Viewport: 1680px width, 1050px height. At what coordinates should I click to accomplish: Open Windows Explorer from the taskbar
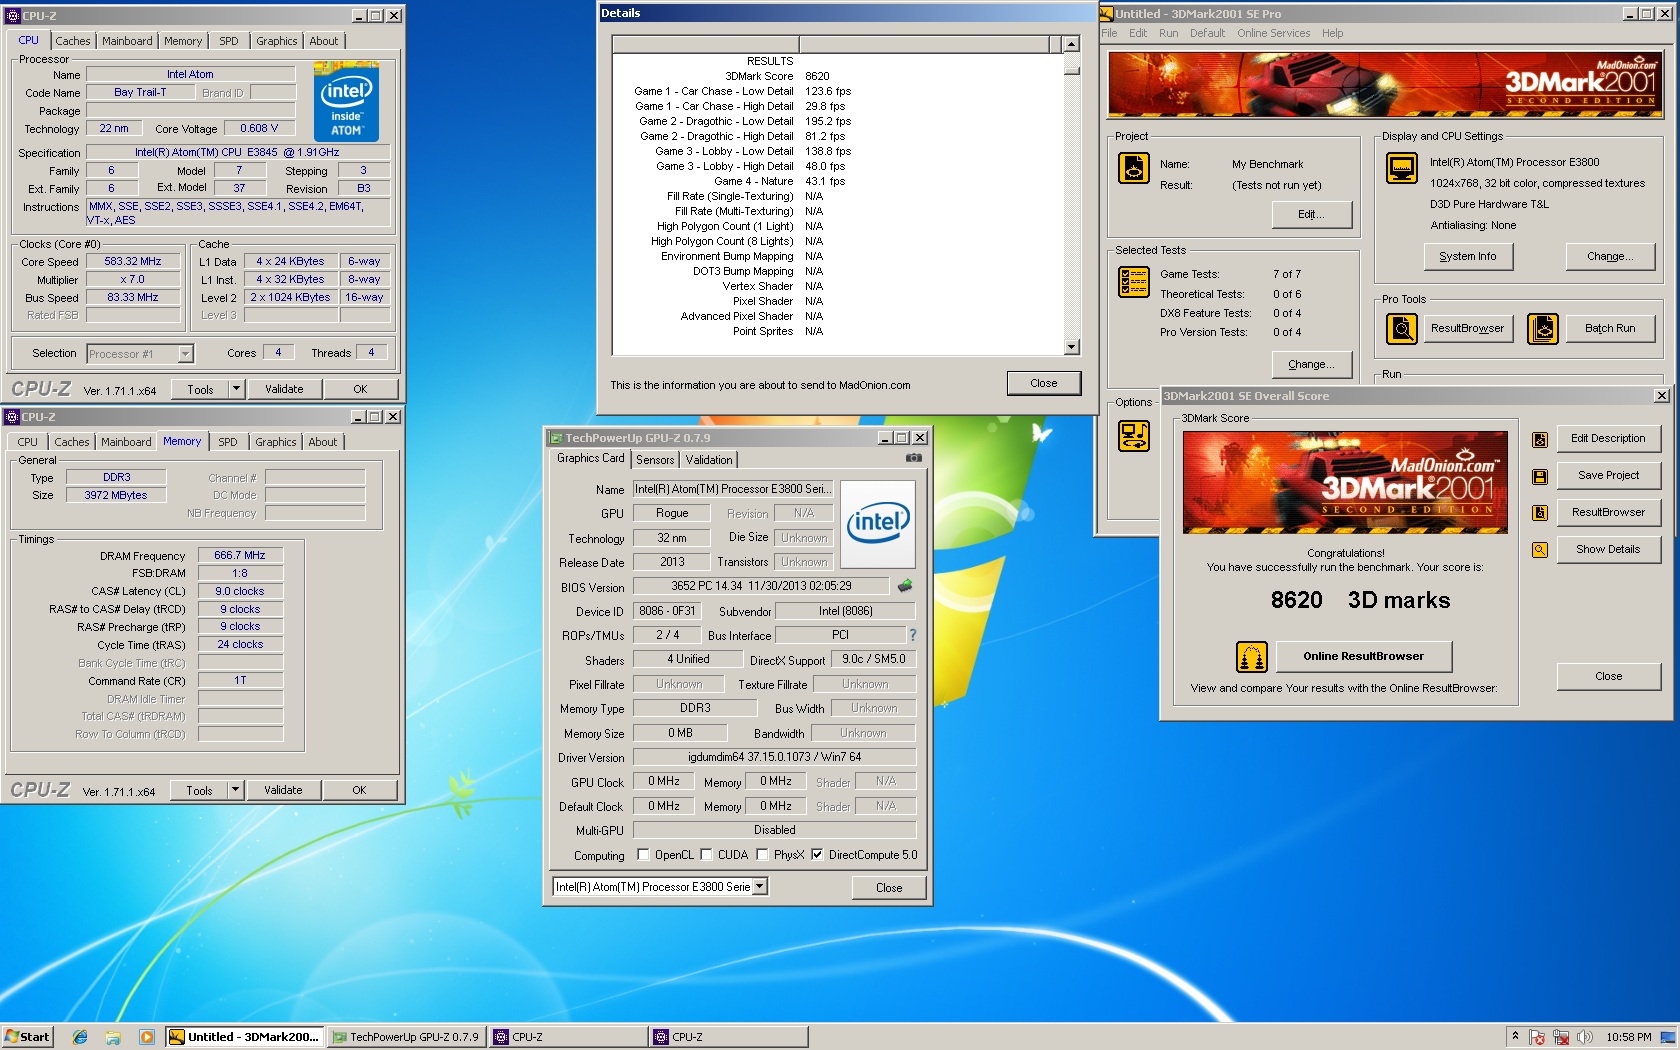(x=113, y=1037)
